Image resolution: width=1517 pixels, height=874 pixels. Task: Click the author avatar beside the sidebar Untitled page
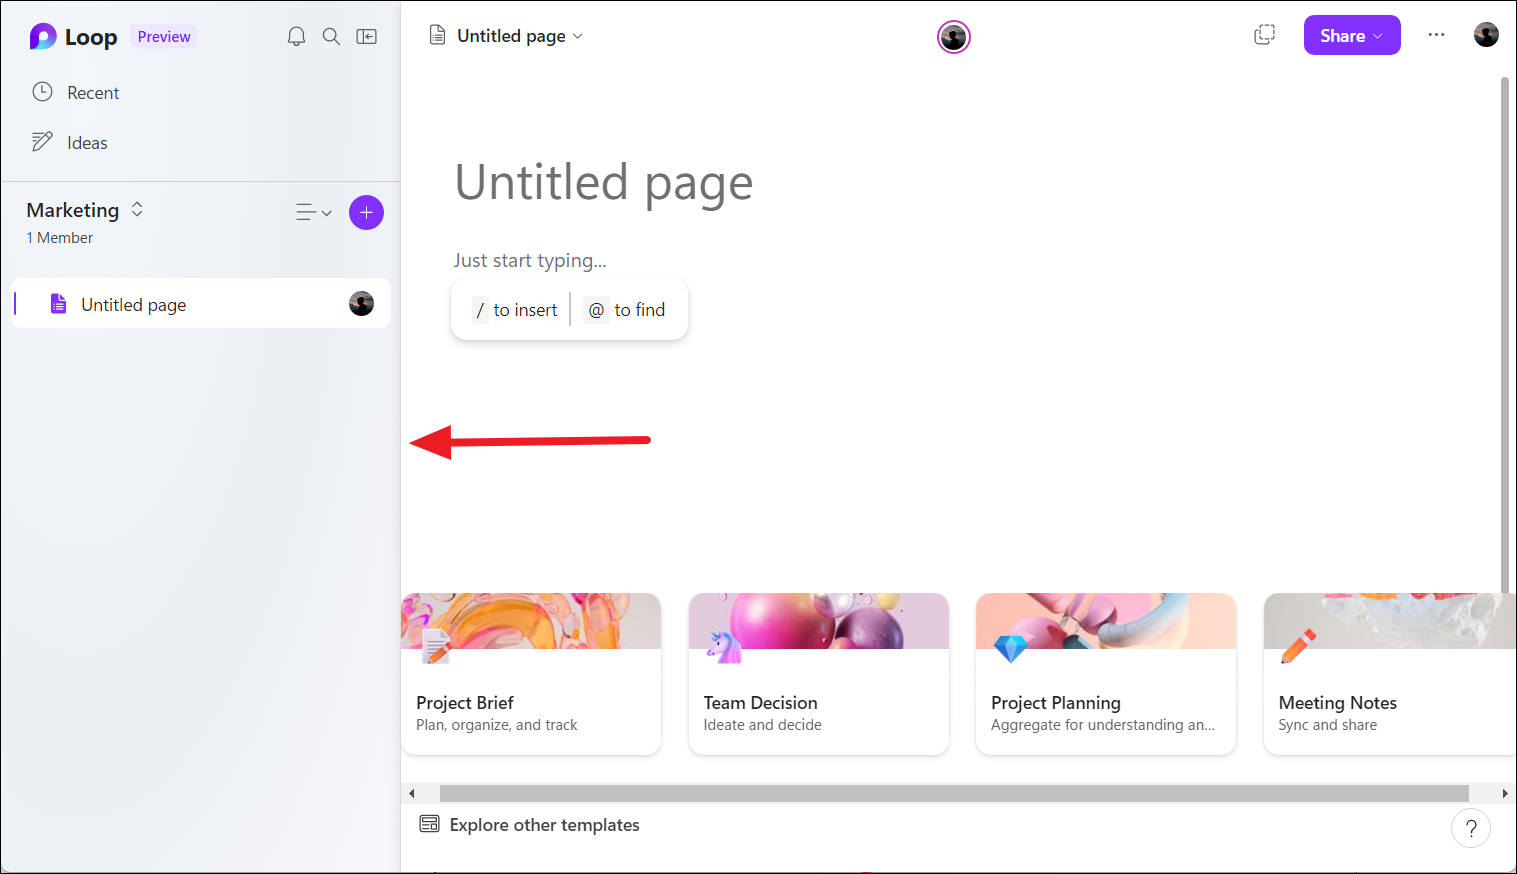pos(361,304)
